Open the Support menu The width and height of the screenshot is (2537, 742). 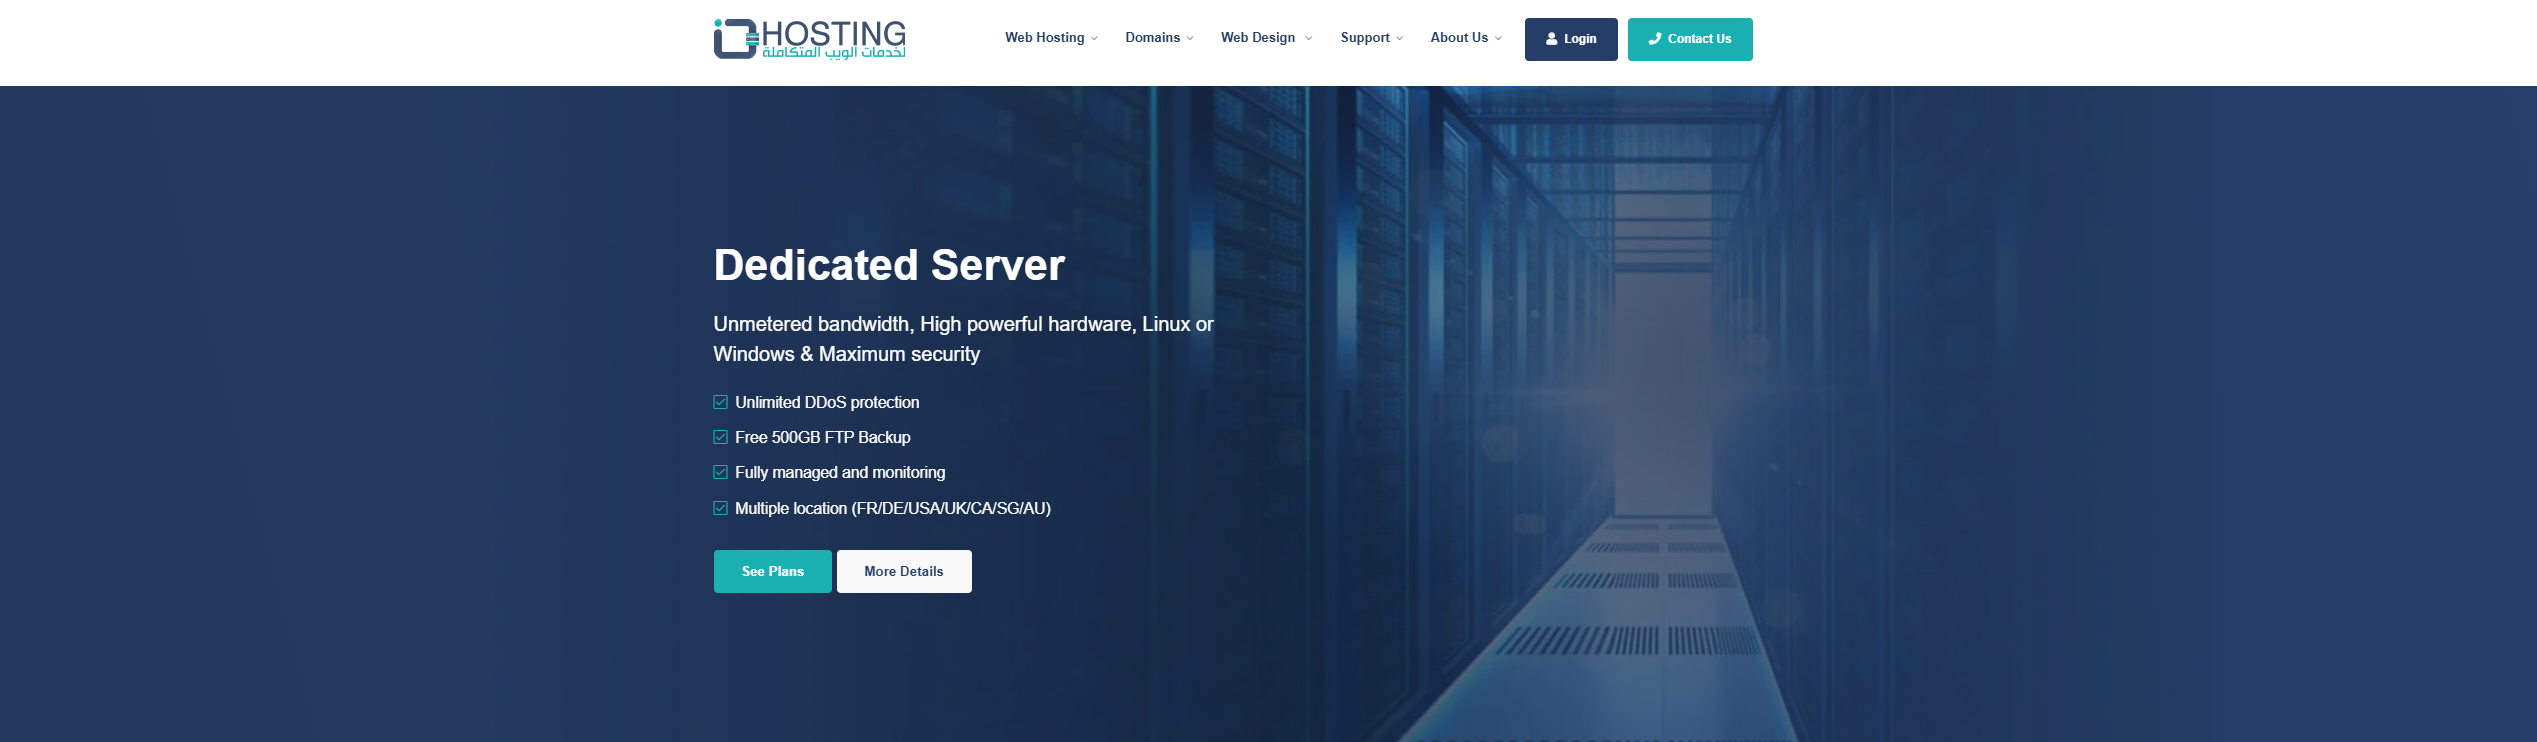[1365, 37]
